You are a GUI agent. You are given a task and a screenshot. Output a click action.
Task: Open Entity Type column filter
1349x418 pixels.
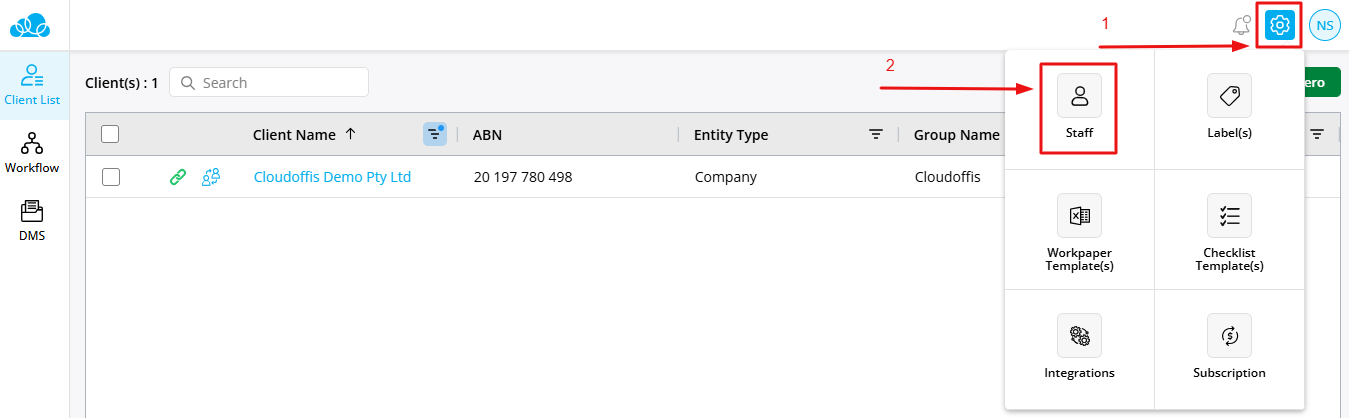876,134
